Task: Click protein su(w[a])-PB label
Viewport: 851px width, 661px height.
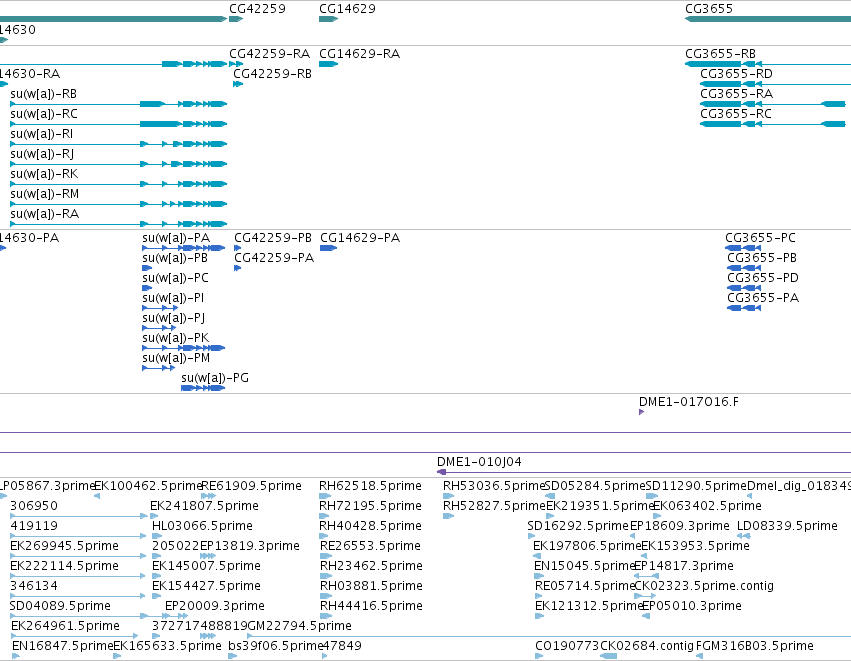Action: [175, 258]
